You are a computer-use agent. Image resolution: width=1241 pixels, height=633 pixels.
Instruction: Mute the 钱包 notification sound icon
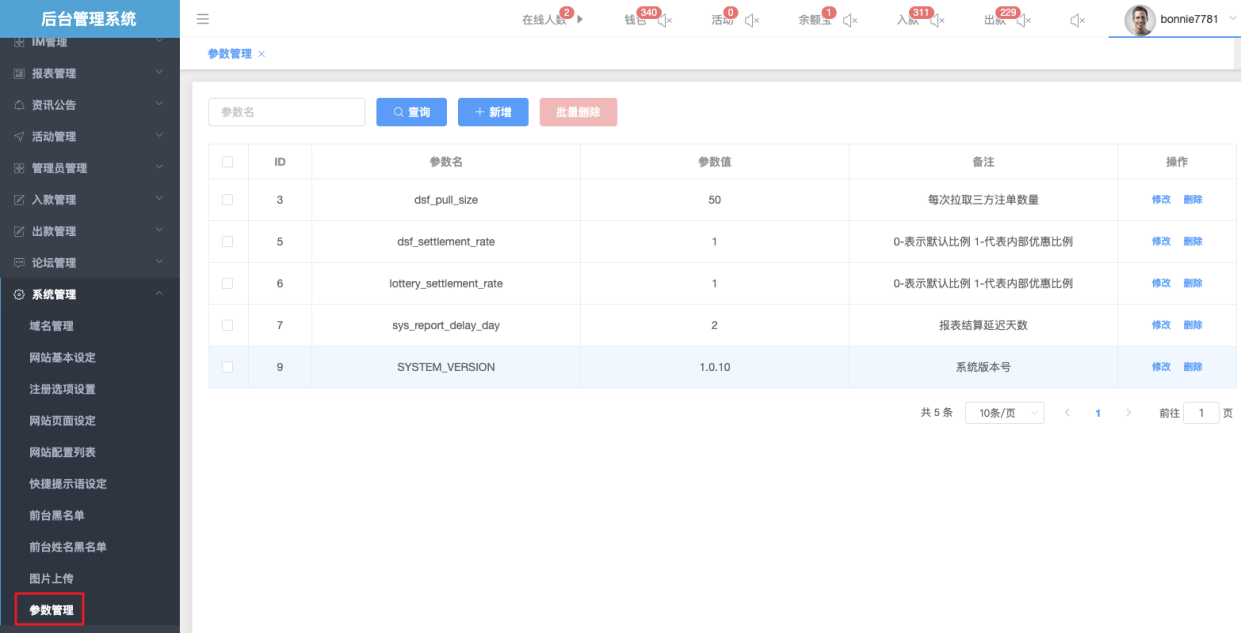tap(665, 20)
